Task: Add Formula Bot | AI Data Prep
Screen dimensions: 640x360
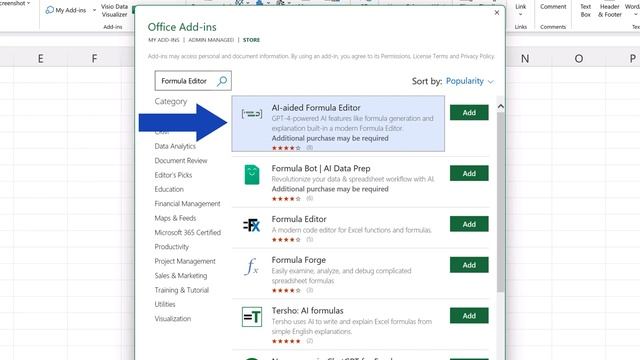Action: click(469, 173)
